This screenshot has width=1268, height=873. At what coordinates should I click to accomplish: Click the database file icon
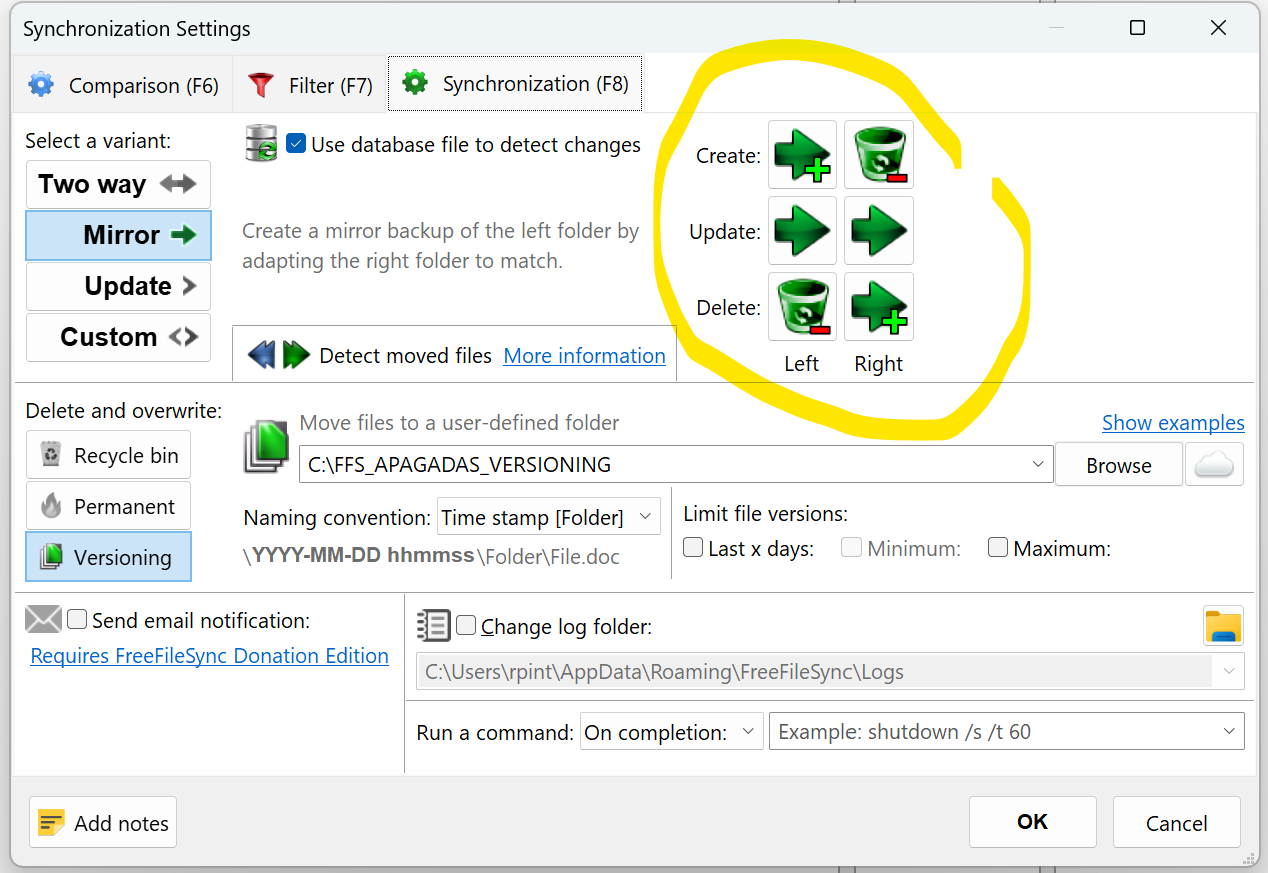[262, 144]
